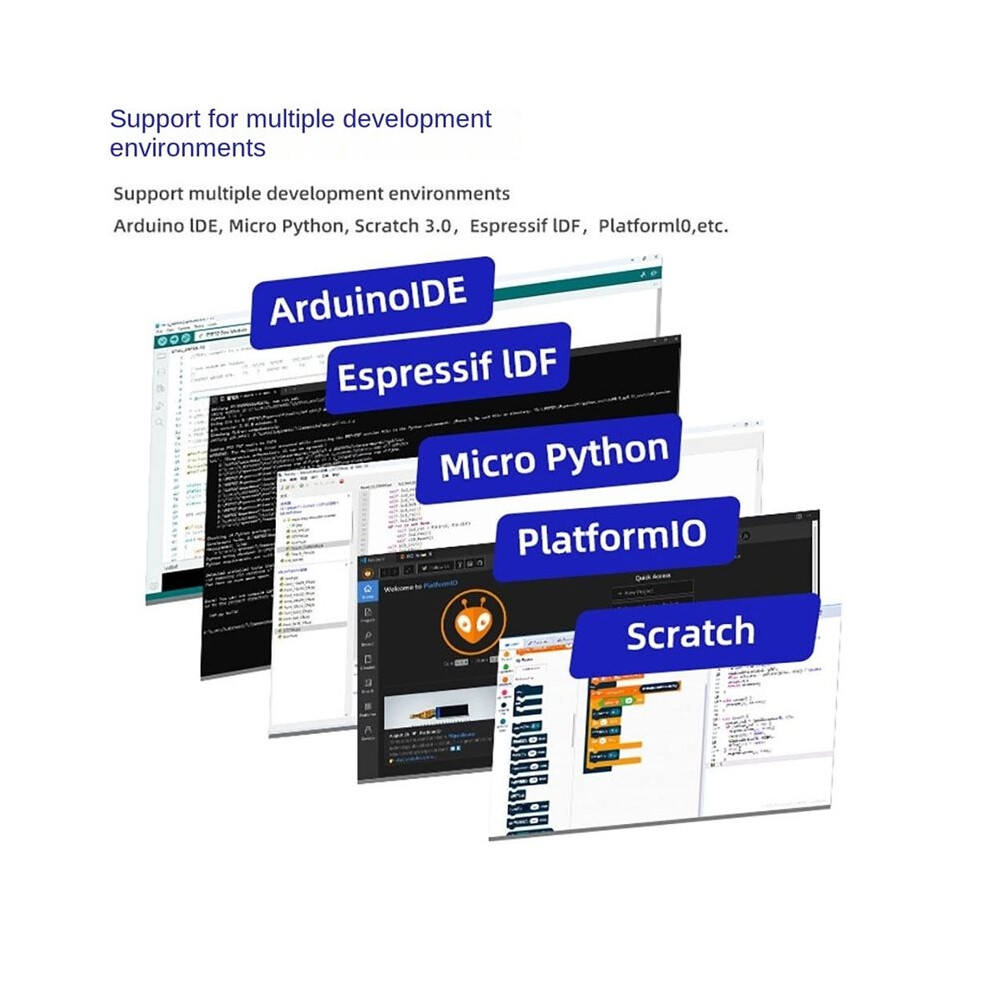The image size is (990, 990).
Task: Open Library Manager in Arduino IDE sidebar
Action: click(x=161, y=388)
